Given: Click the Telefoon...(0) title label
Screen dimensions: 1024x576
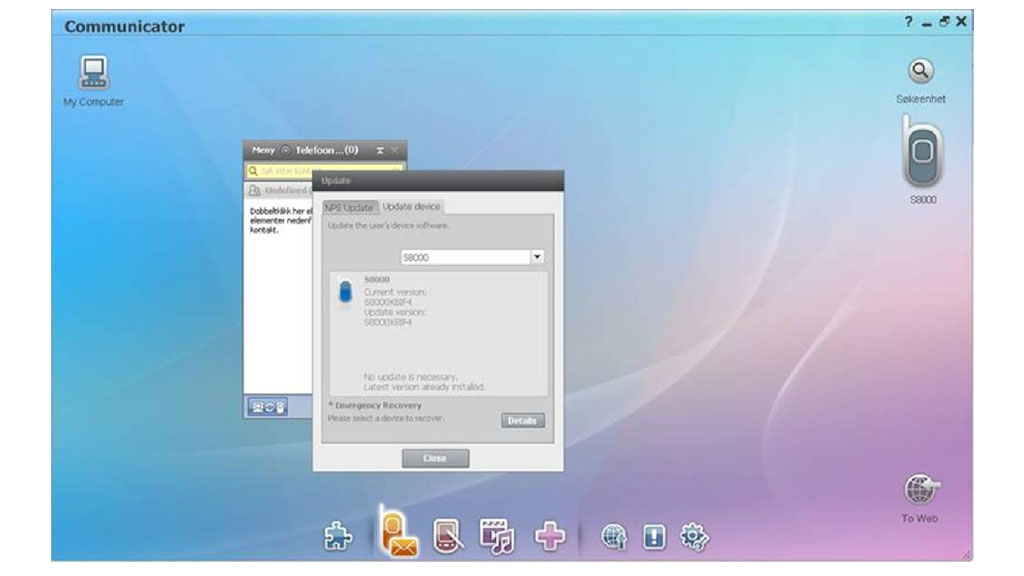Looking at the screenshot, I should click(x=327, y=150).
